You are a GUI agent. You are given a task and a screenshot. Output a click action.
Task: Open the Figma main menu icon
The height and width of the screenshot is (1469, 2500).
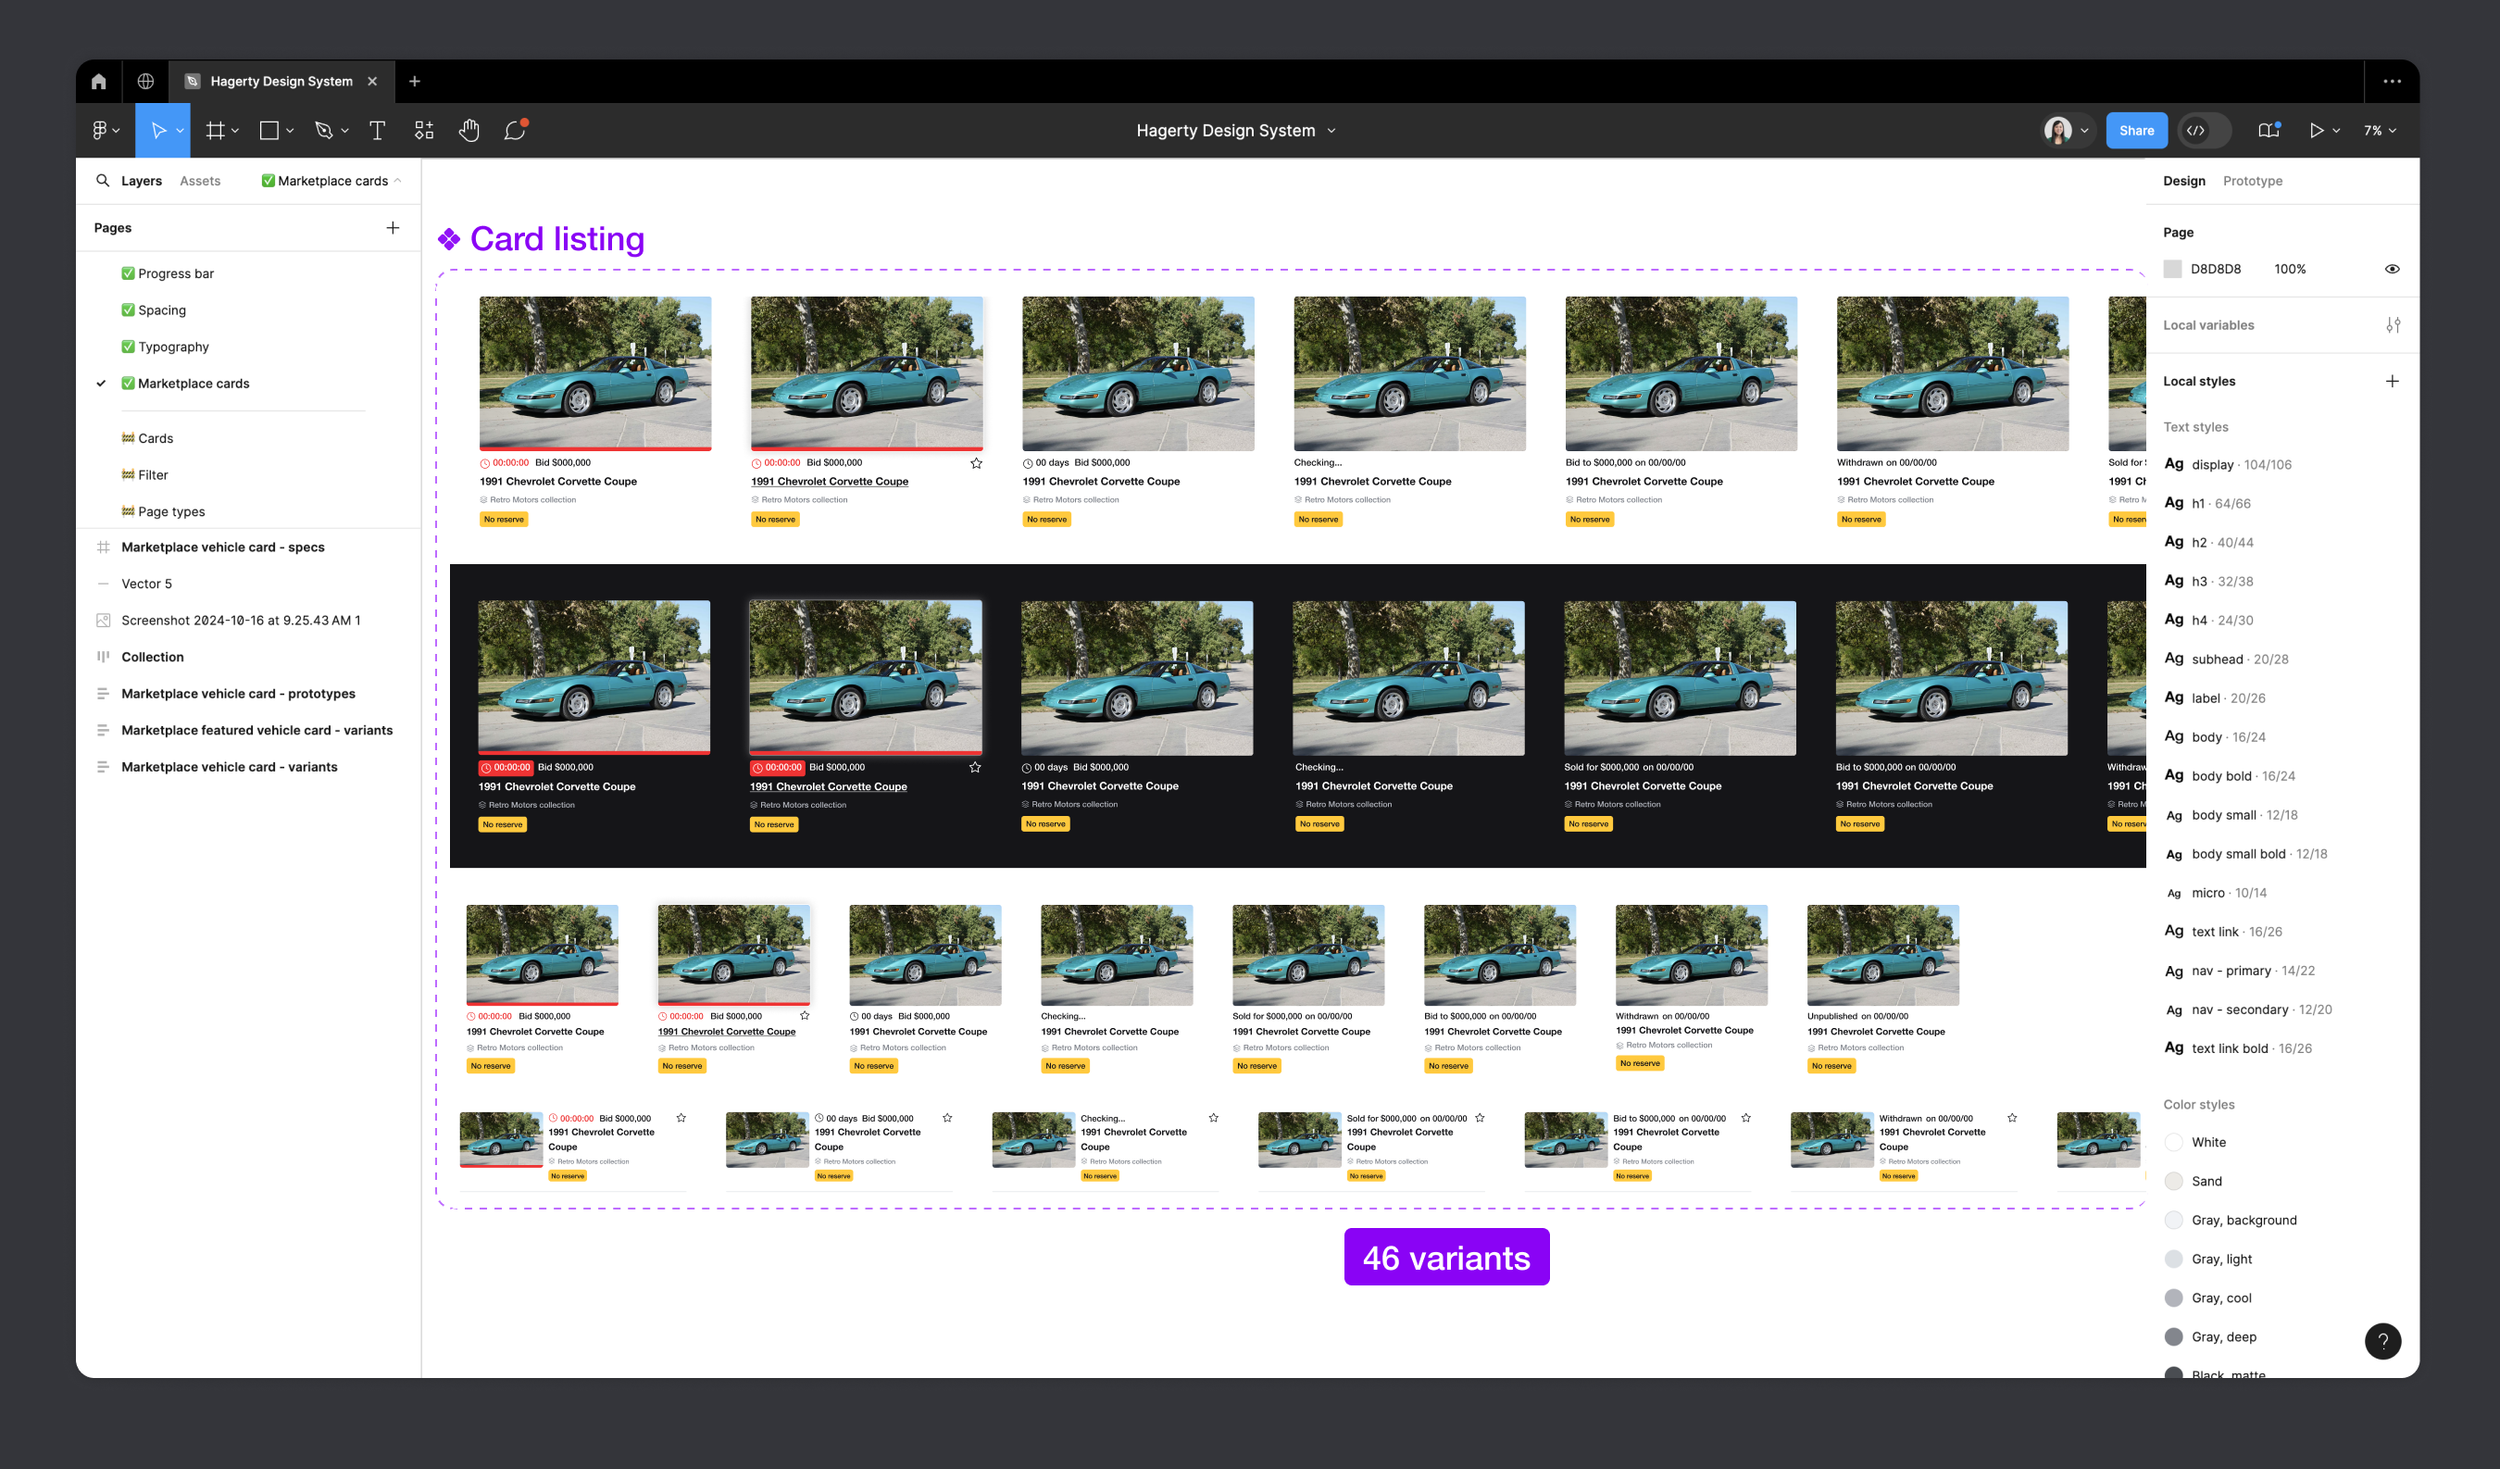pos(100,130)
